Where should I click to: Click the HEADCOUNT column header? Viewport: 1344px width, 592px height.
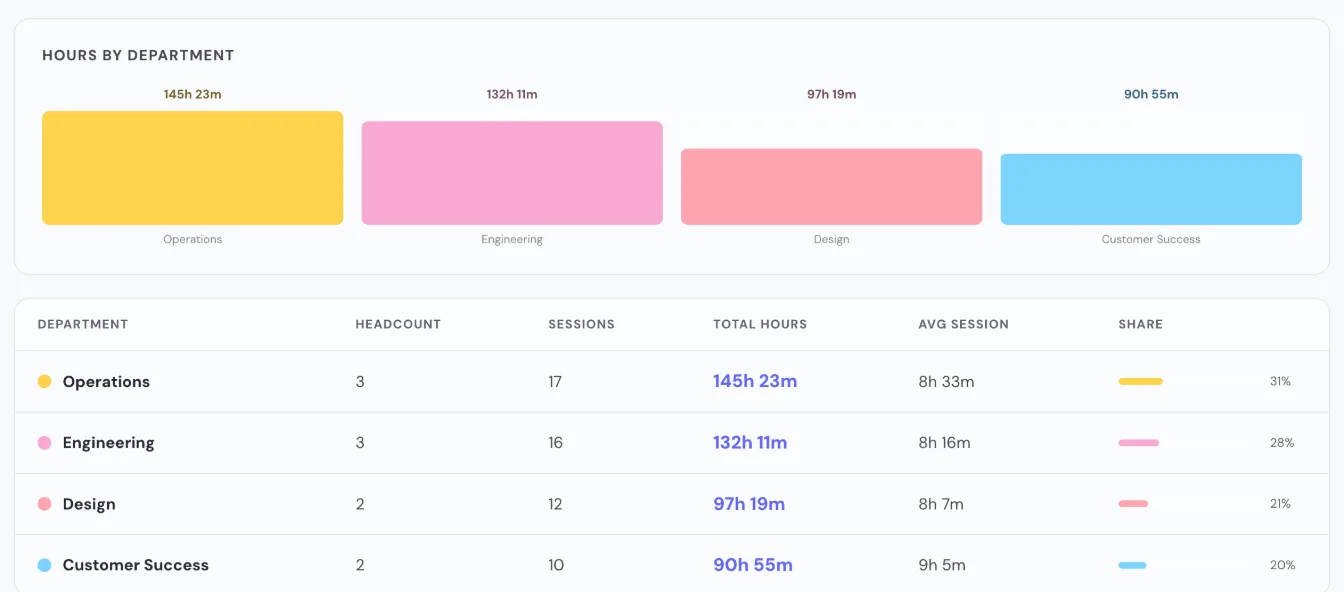[398, 324]
